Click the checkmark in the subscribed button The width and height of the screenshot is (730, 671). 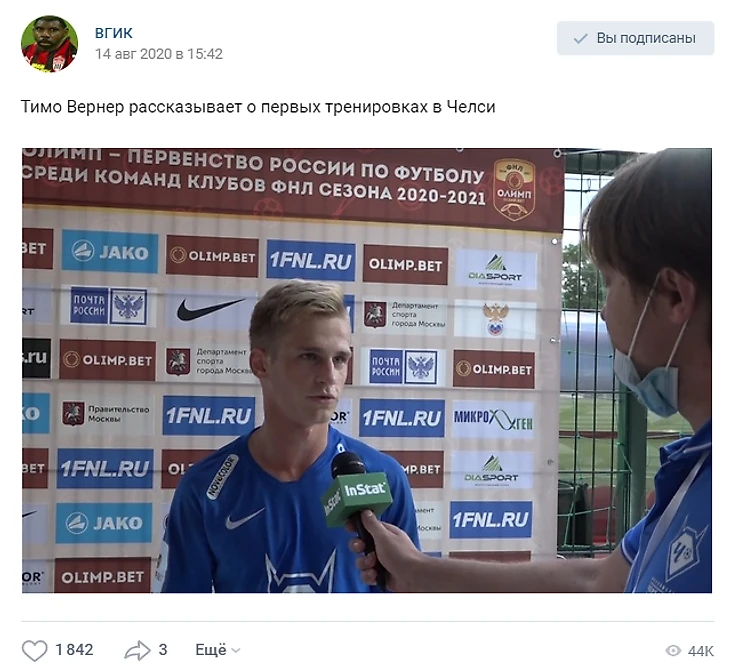click(x=581, y=38)
